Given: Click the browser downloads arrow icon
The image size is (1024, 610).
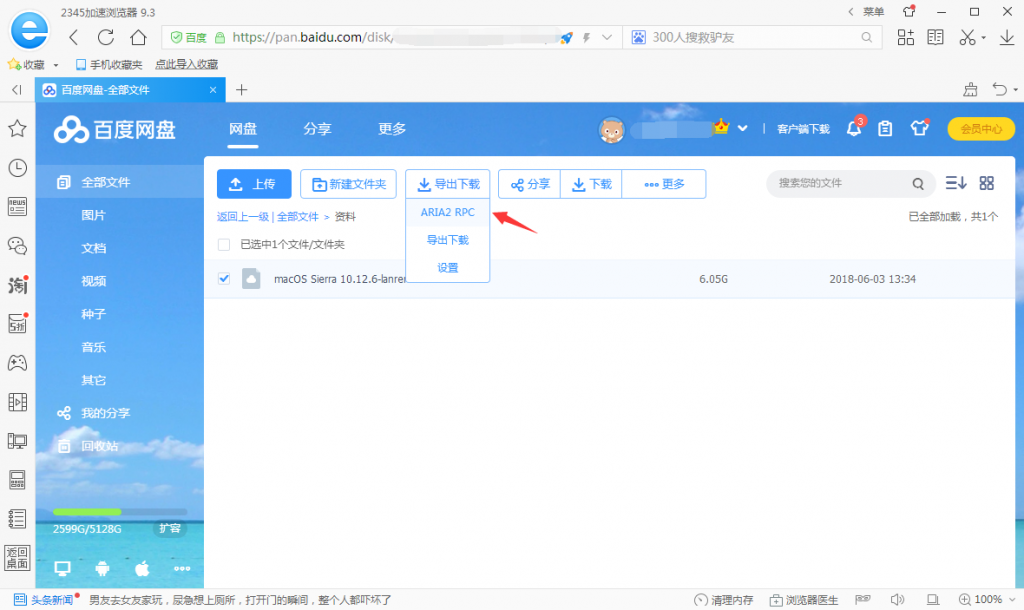Looking at the screenshot, I should [x=1006, y=38].
